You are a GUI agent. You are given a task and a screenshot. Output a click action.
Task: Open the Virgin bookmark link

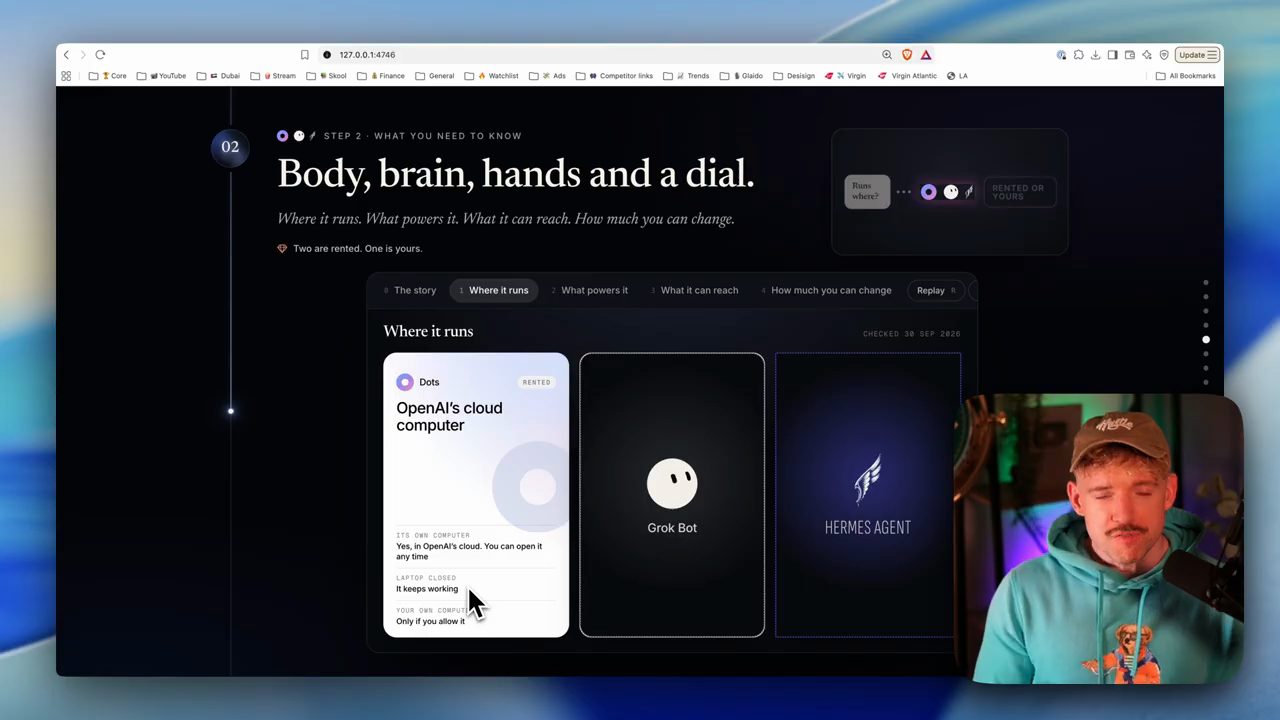[x=846, y=76]
